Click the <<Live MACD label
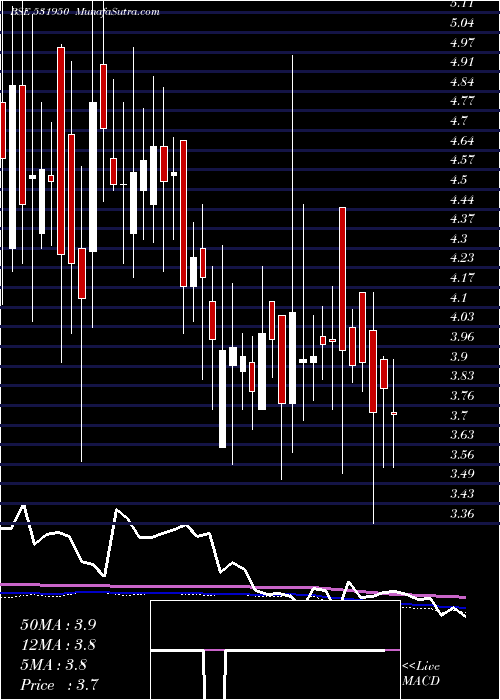Image resolution: width=500 pixels, height=700 pixels. pos(421,673)
